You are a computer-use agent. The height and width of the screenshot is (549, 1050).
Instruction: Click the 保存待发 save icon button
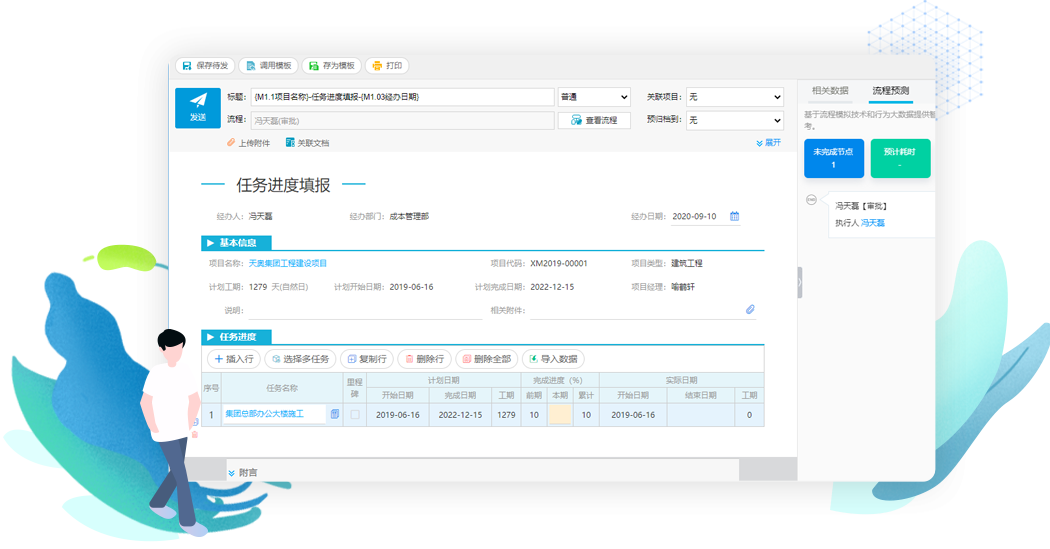click(x=205, y=66)
